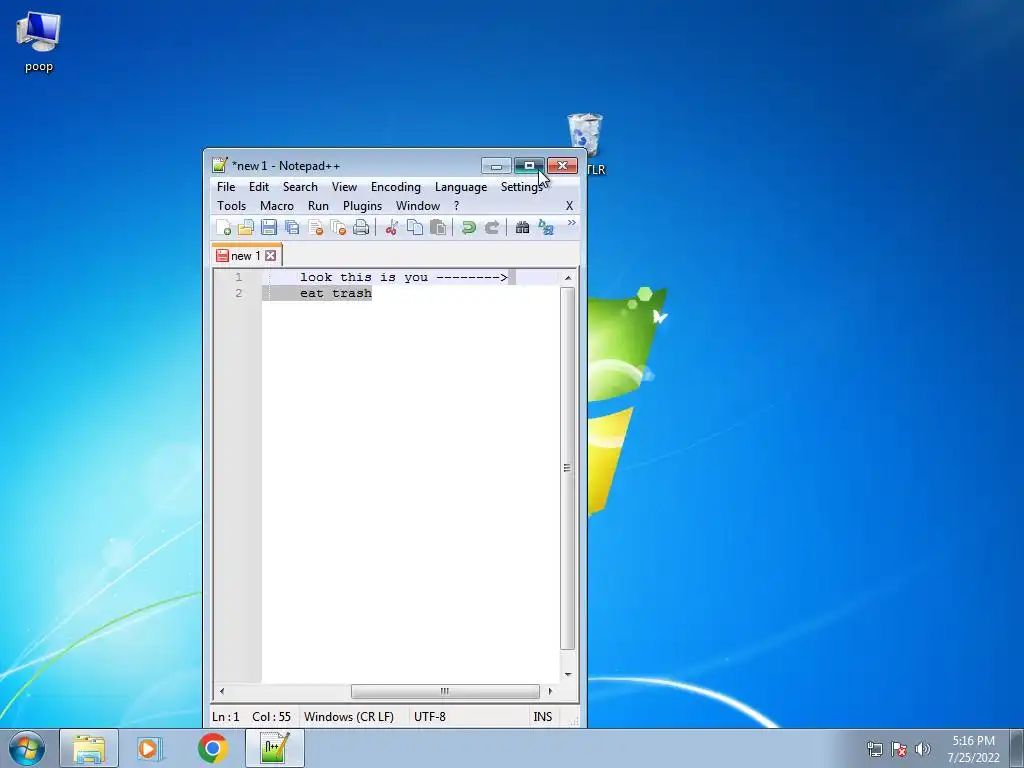This screenshot has width=1024, height=768.
Task: Open the Edit menu
Action: (259, 187)
